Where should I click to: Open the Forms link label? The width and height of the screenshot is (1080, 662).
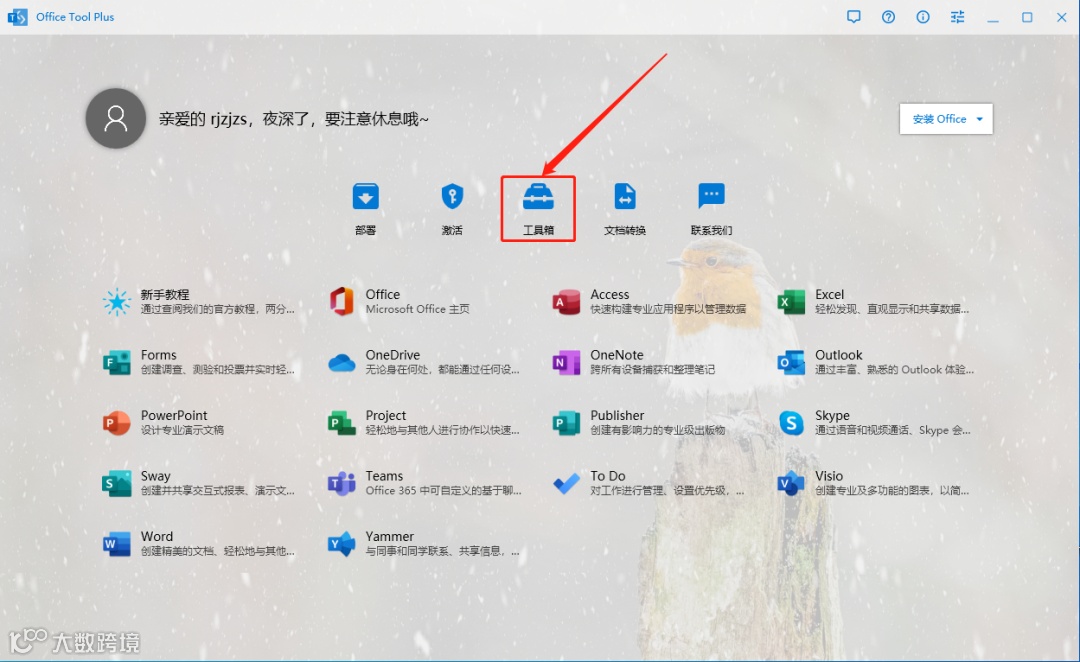pyautogui.click(x=158, y=355)
